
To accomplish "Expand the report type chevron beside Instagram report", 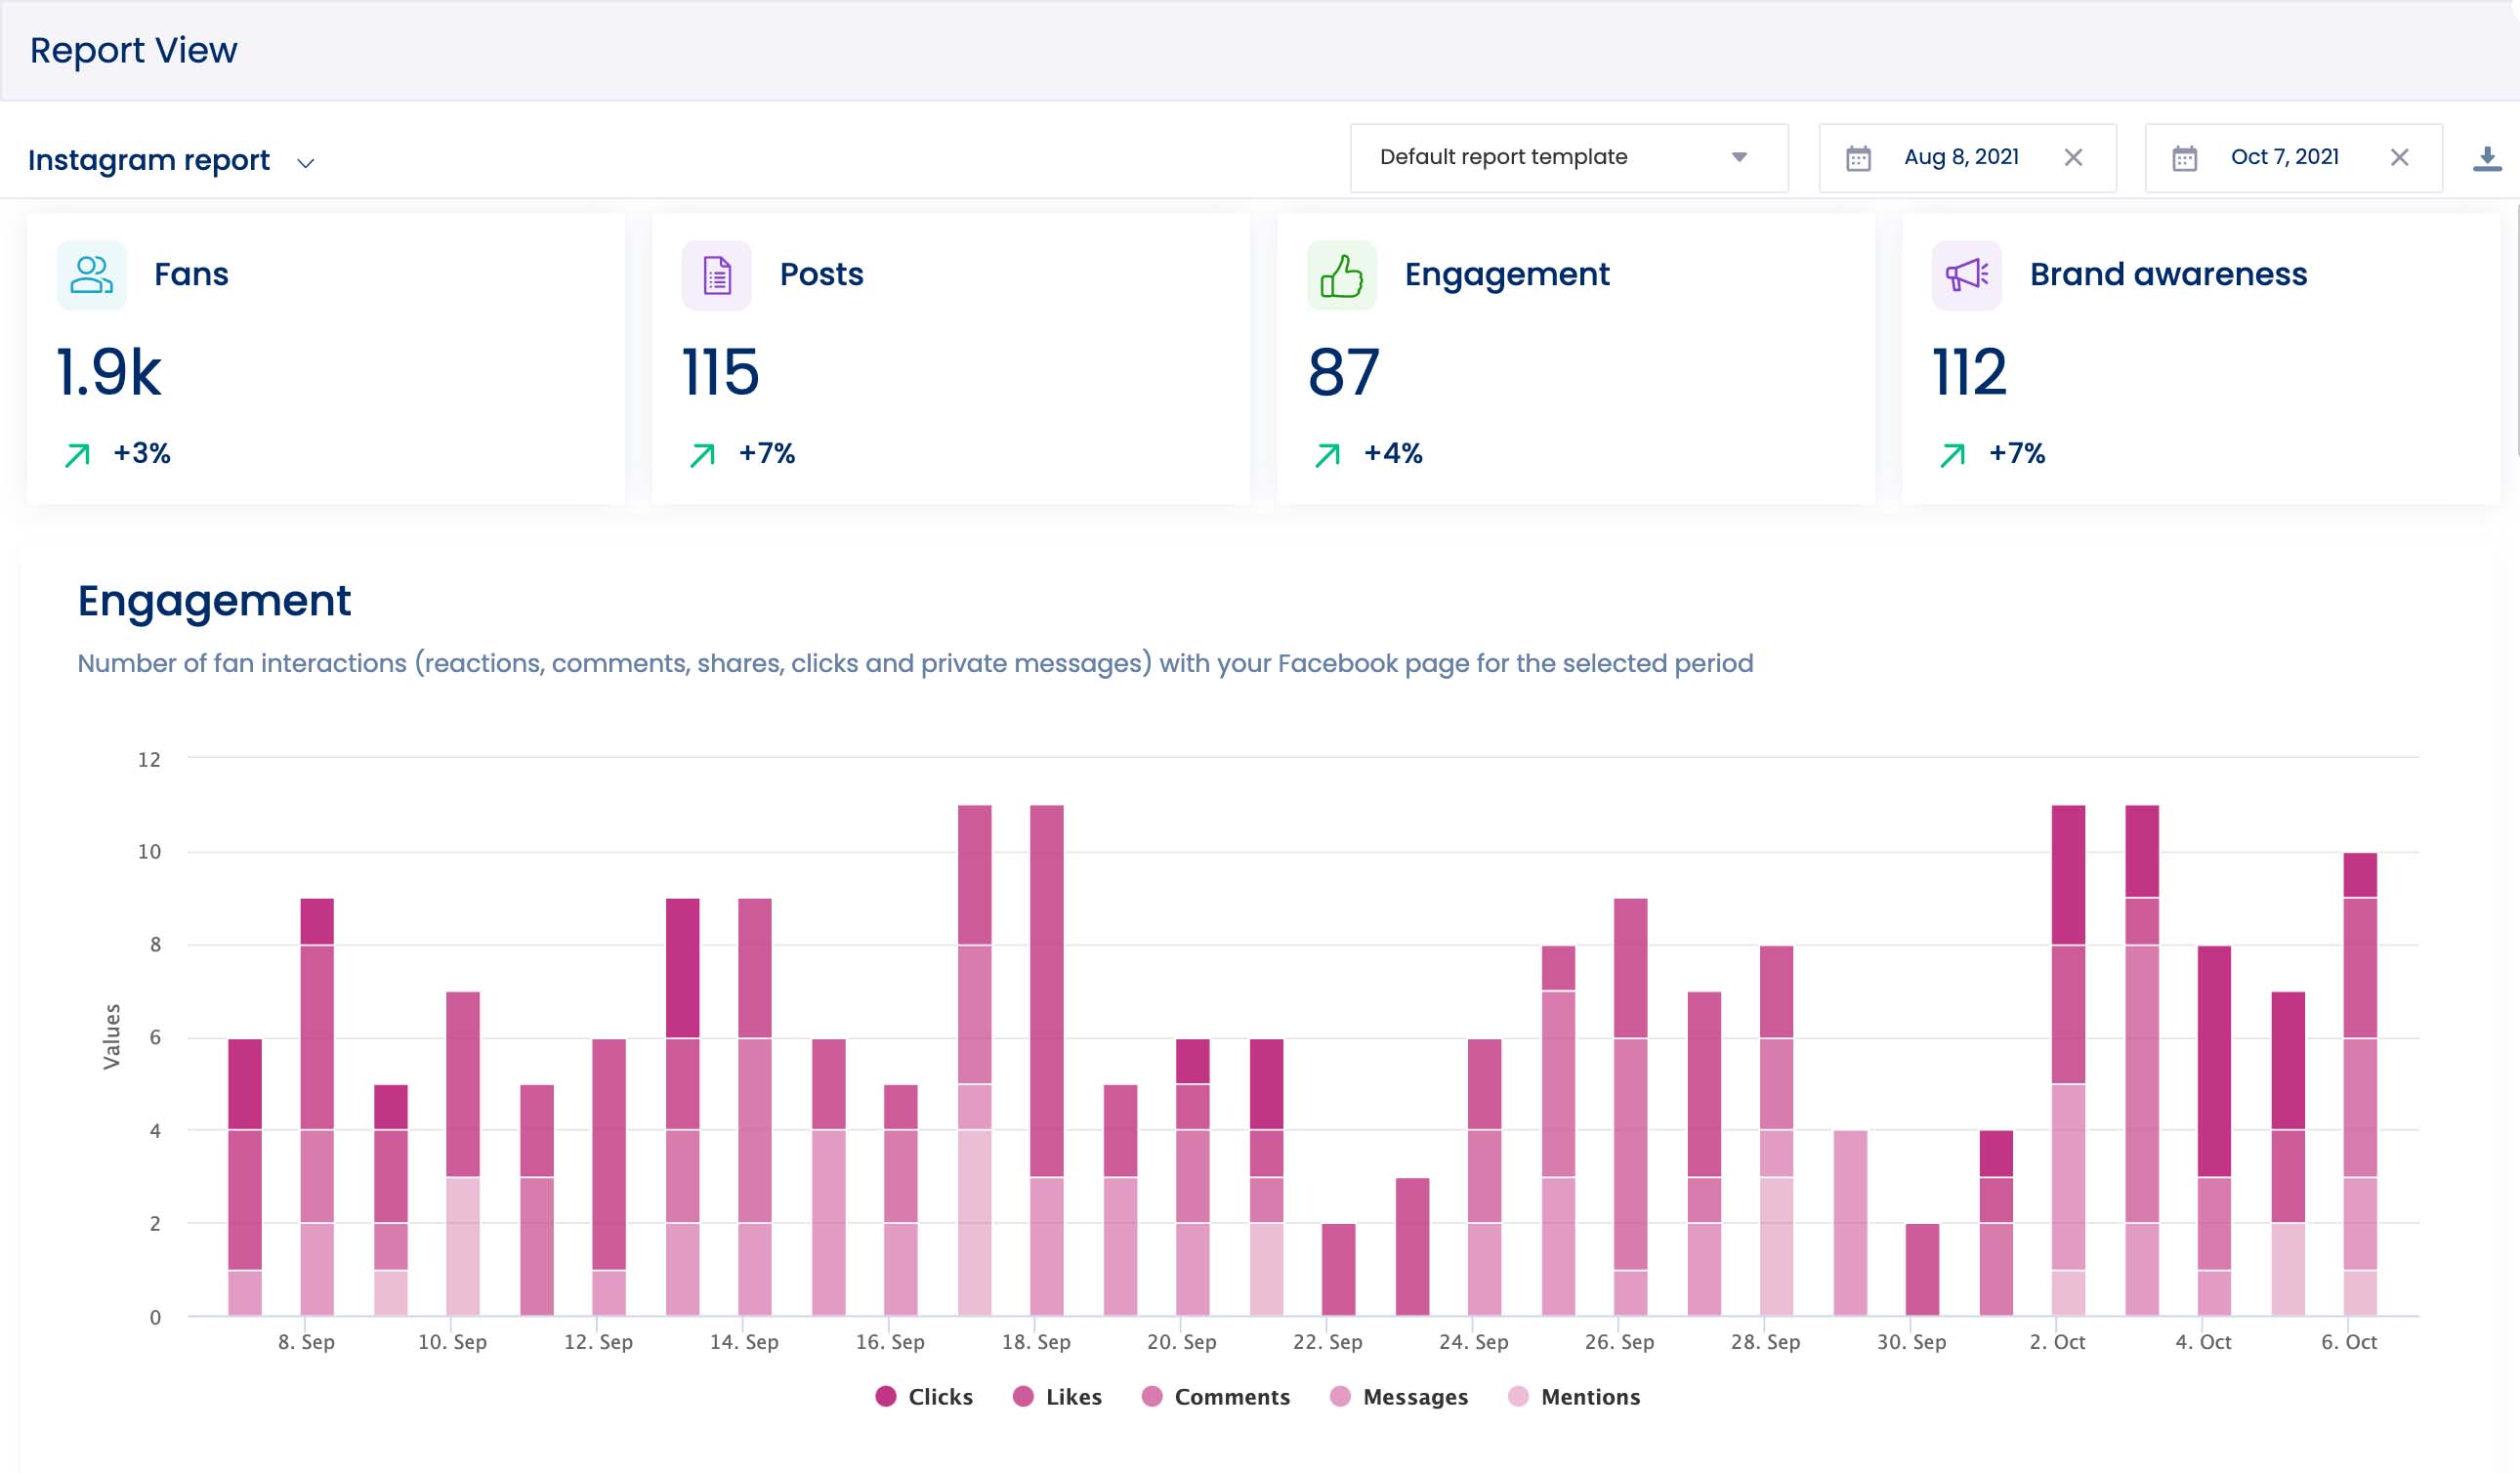I will click(x=305, y=161).
